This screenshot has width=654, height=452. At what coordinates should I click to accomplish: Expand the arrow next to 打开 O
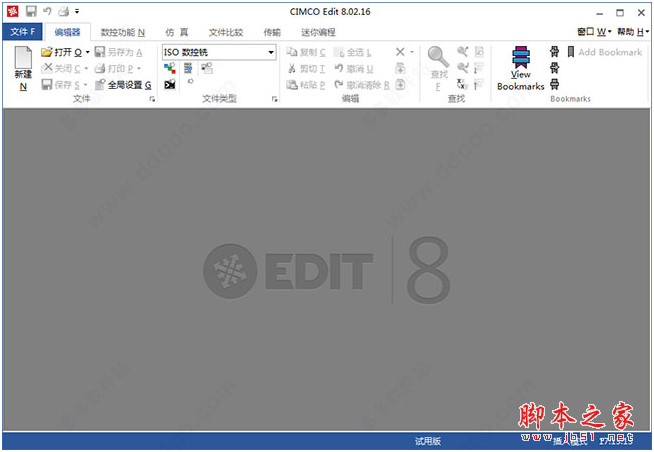88,53
